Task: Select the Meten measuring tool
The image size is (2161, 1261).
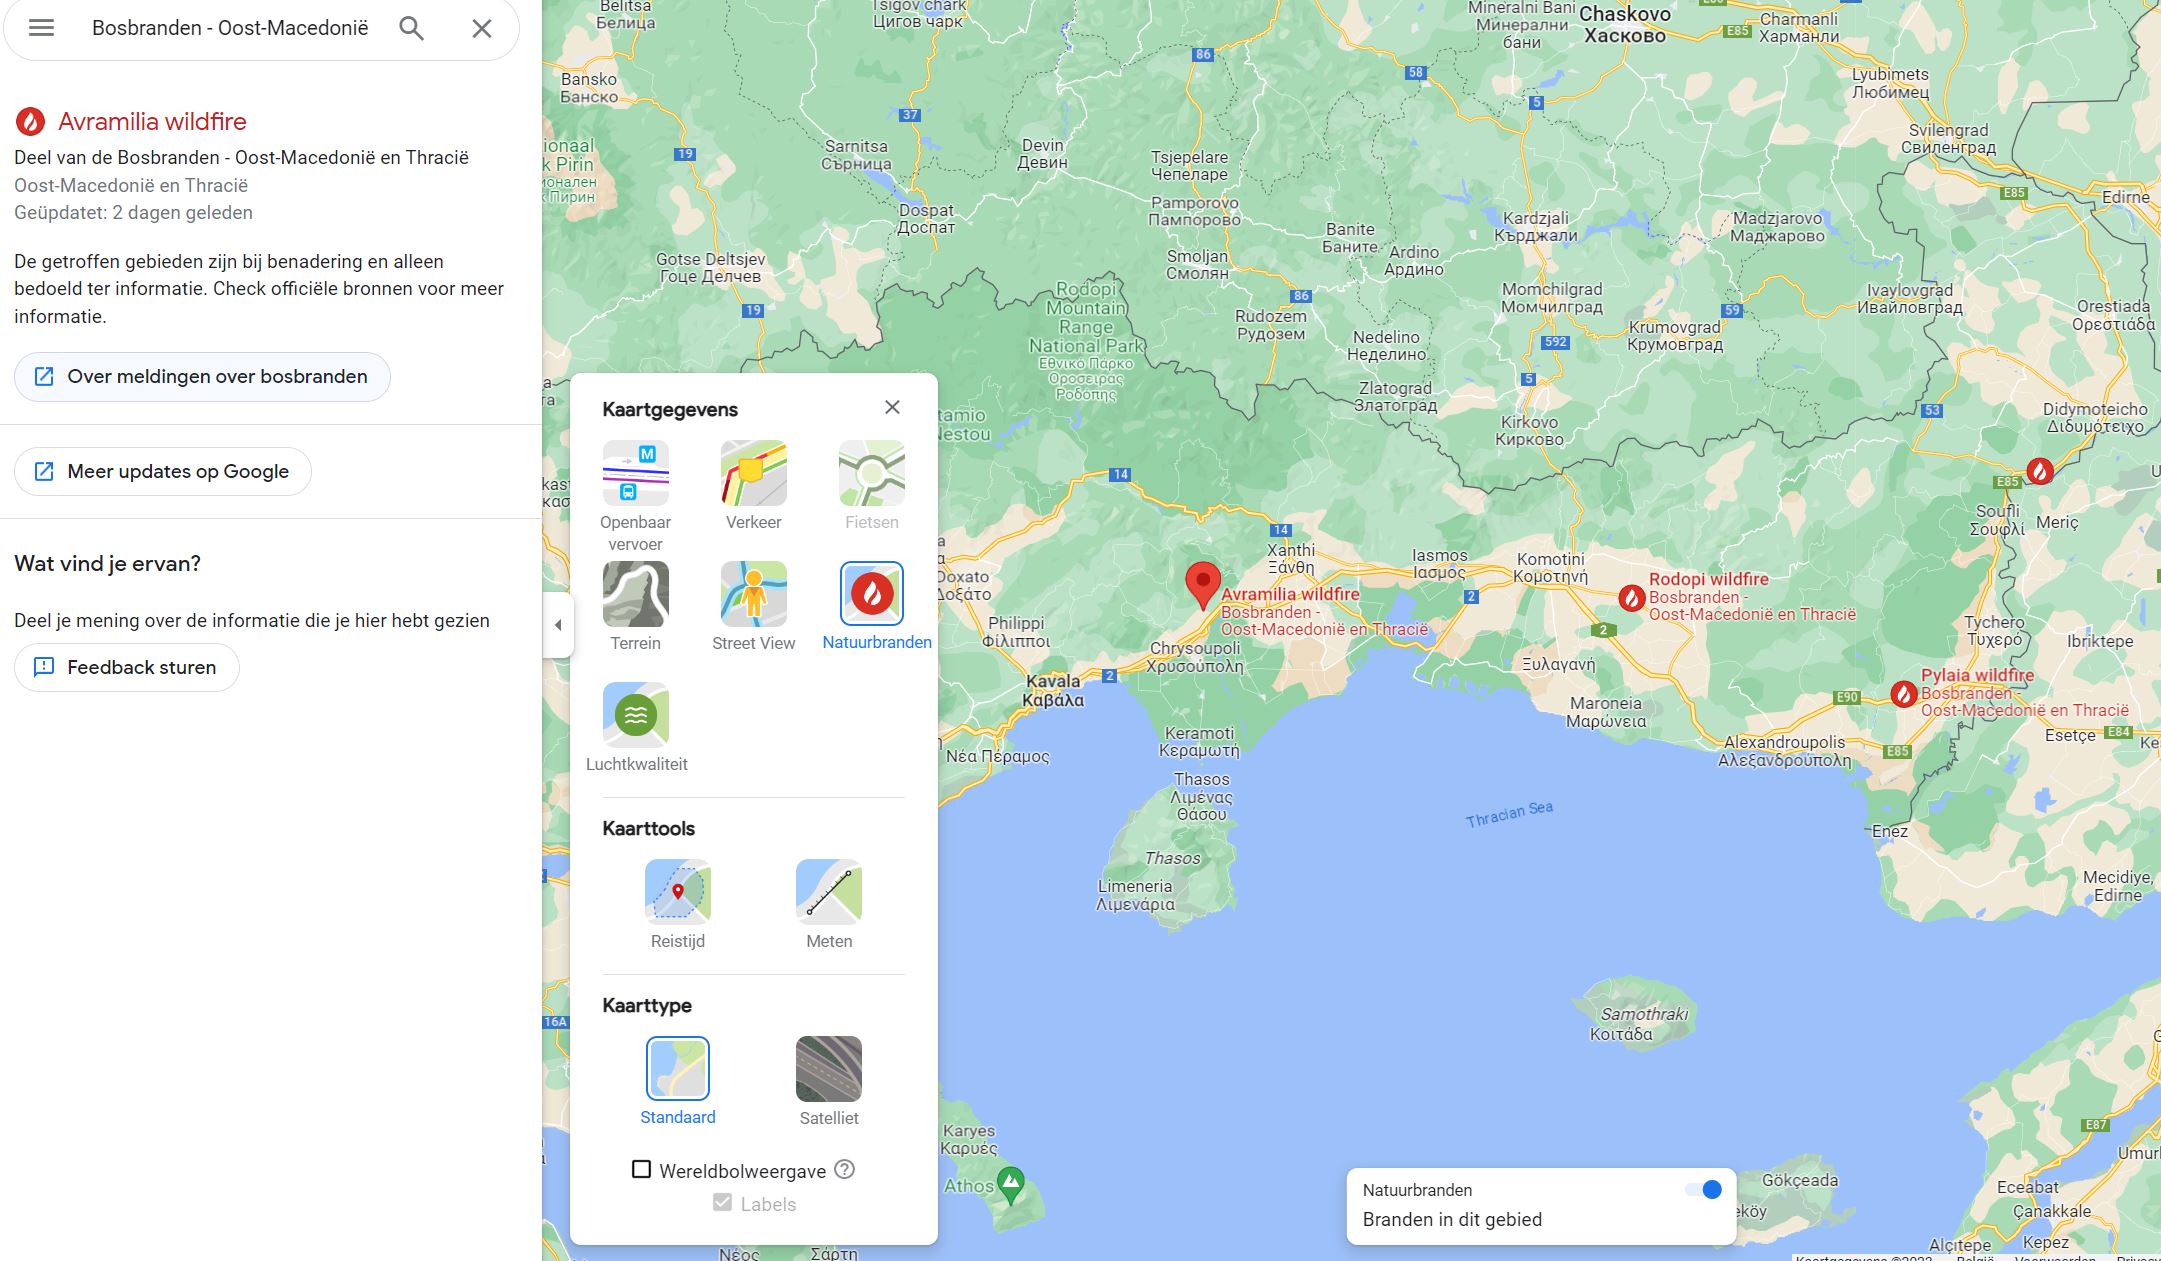Action: (828, 892)
